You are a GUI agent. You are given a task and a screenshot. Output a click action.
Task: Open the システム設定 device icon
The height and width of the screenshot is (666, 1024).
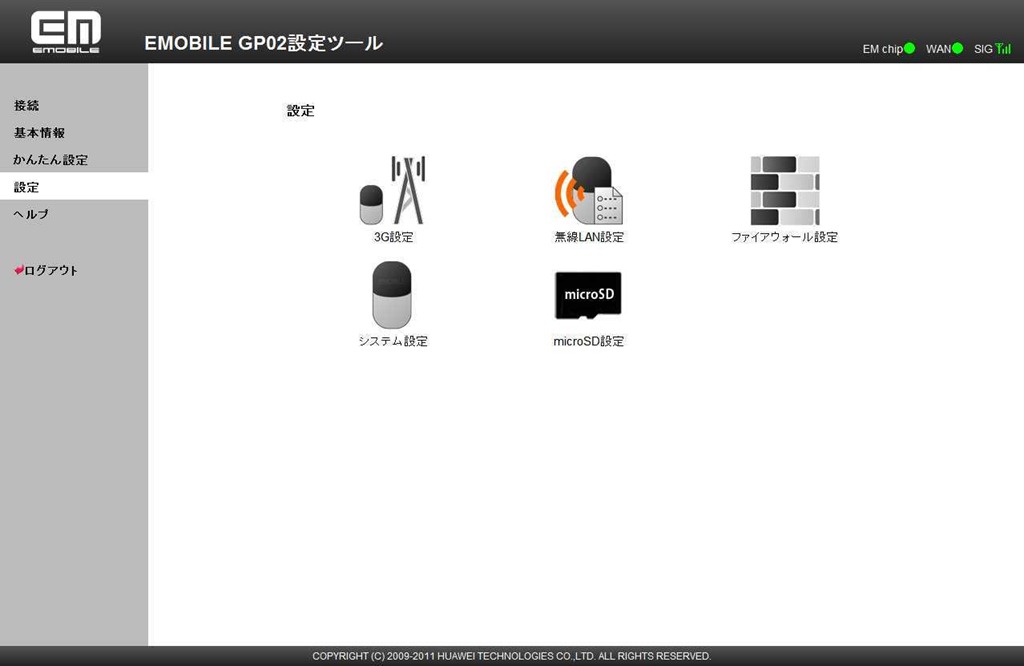pos(392,294)
